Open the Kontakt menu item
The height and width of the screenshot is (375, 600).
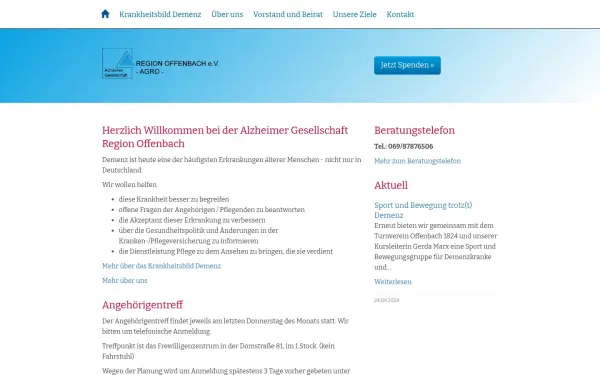[400, 14]
